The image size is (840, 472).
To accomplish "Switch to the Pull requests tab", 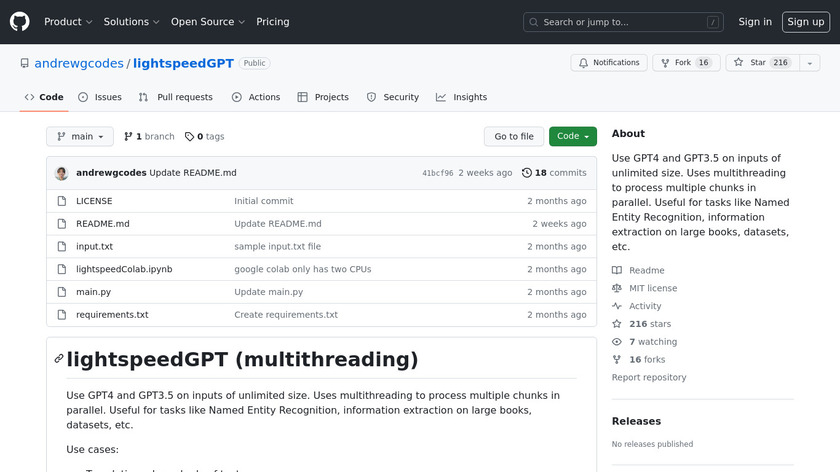I will (x=176, y=97).
